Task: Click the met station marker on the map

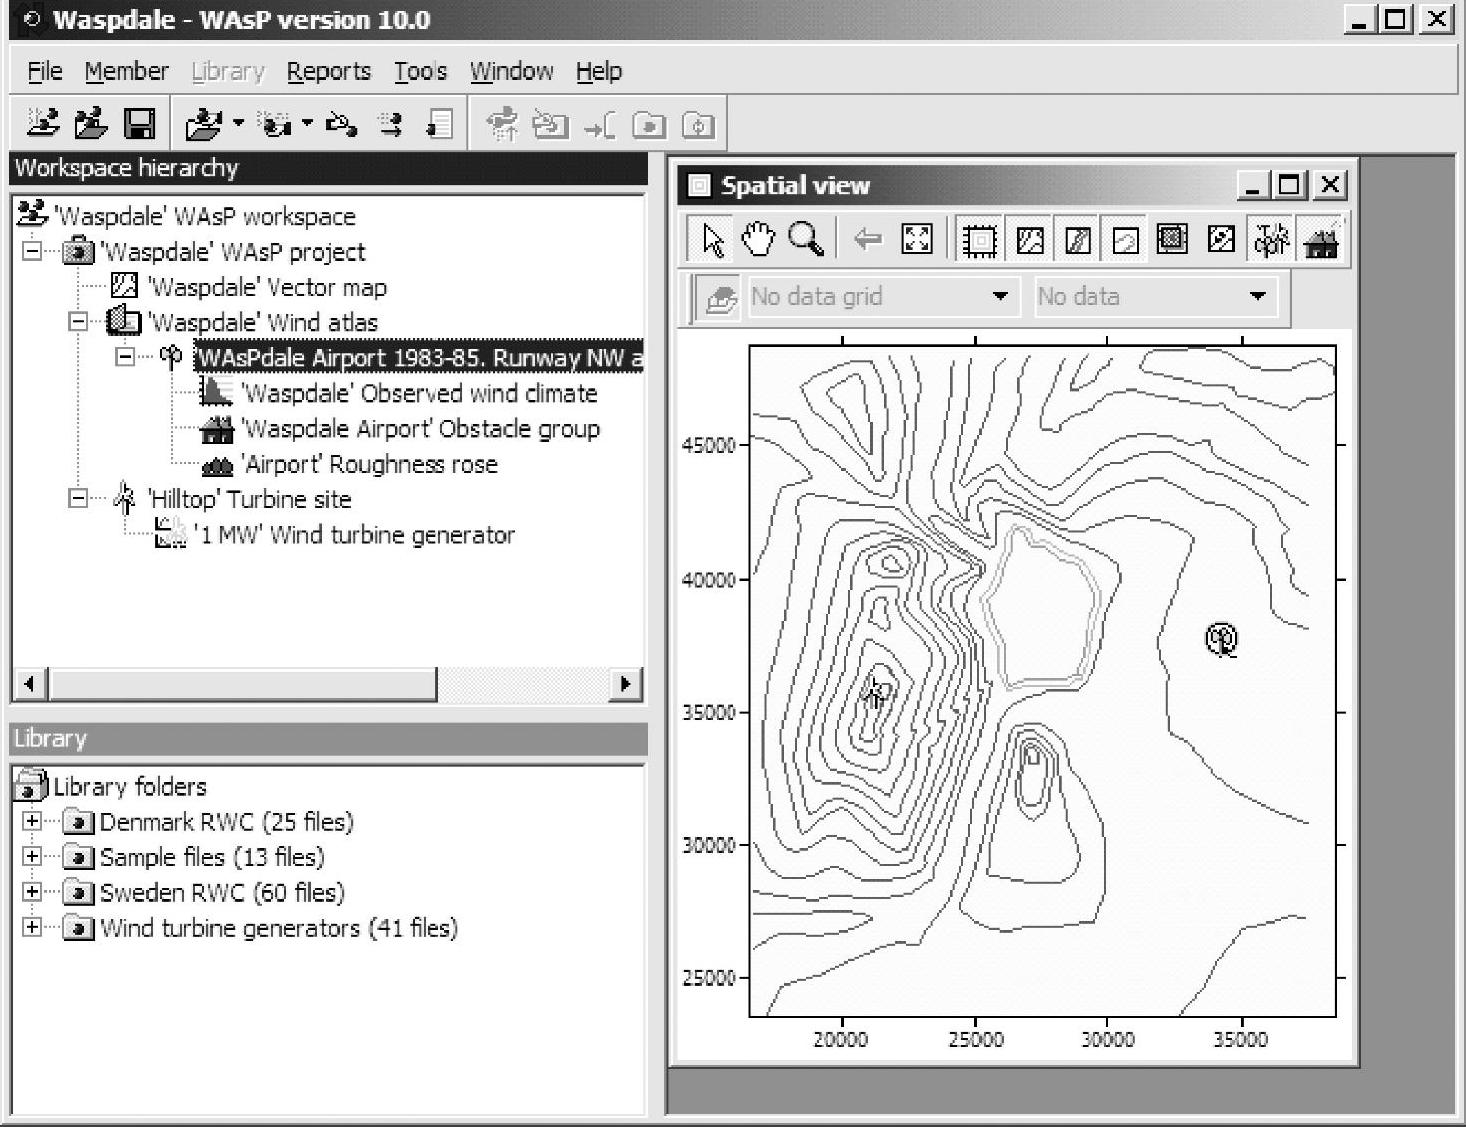Action: [x=1221, y=639]
